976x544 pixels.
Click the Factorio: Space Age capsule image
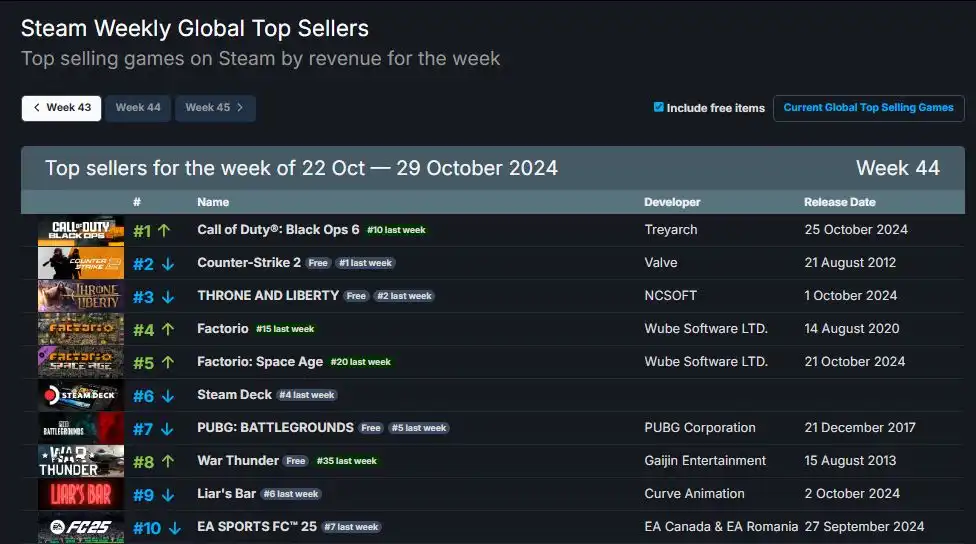pos(81,362)
